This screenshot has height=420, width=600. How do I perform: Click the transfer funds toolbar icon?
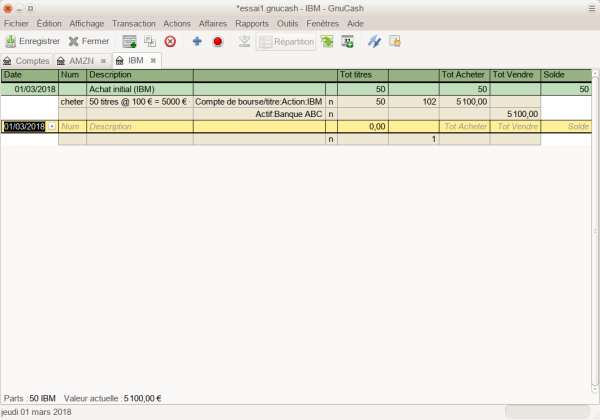point(374,41)
